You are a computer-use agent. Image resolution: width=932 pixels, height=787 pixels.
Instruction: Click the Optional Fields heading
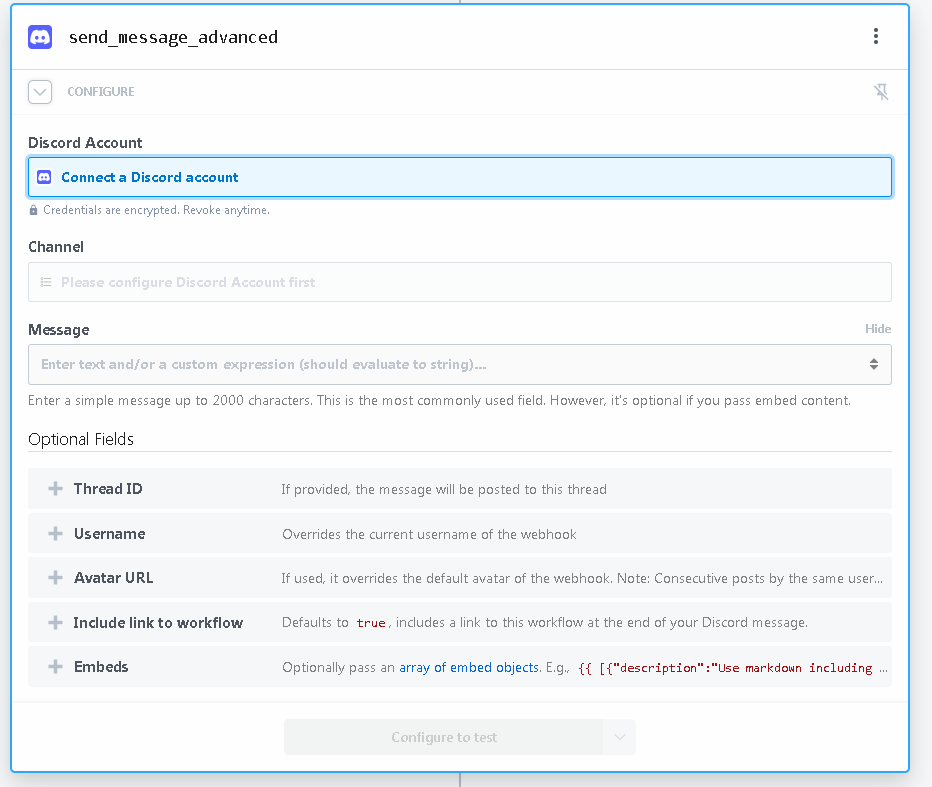click(x=81, y=439)
